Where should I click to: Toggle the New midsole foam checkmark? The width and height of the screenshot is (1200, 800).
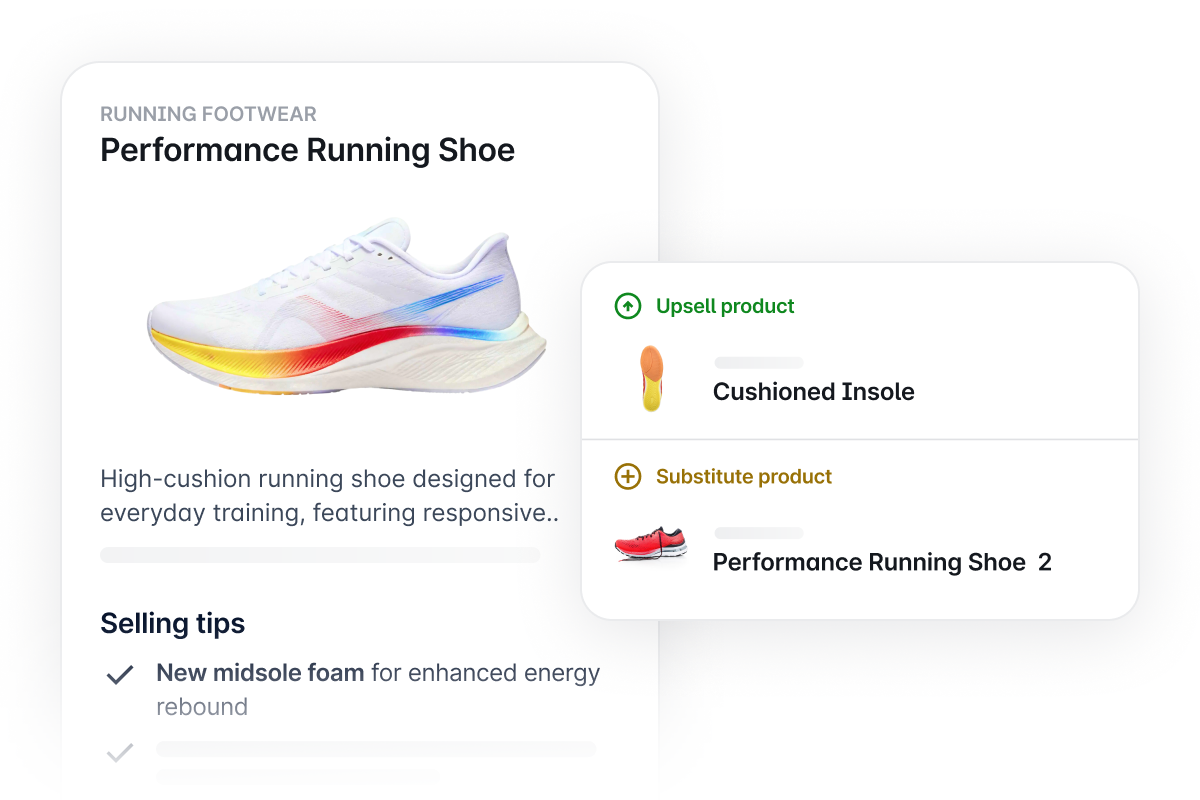point(120,675)
